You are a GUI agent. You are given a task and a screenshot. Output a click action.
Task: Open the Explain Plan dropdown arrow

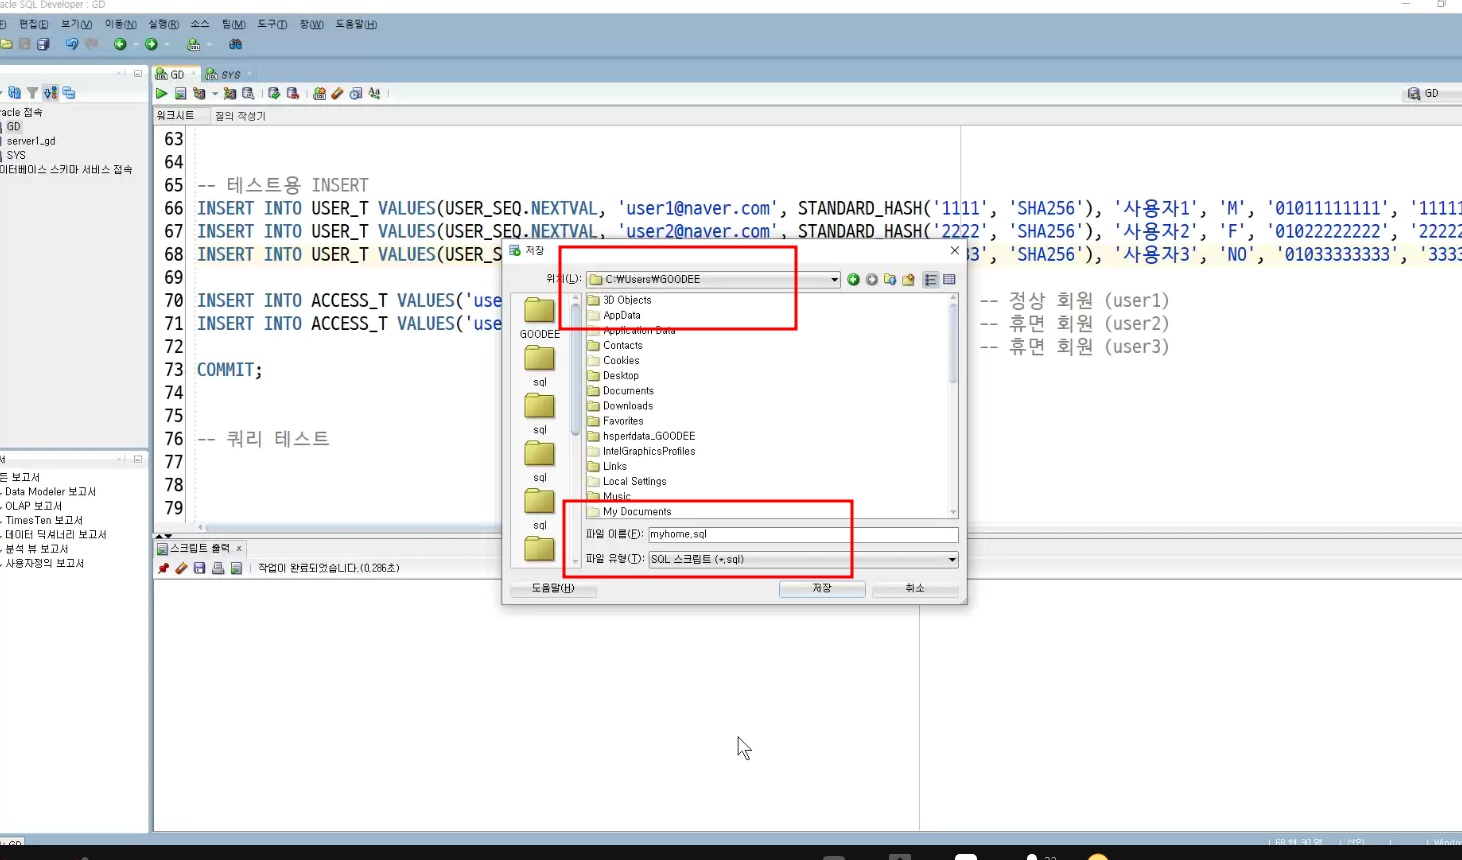[x=214, y=93]
